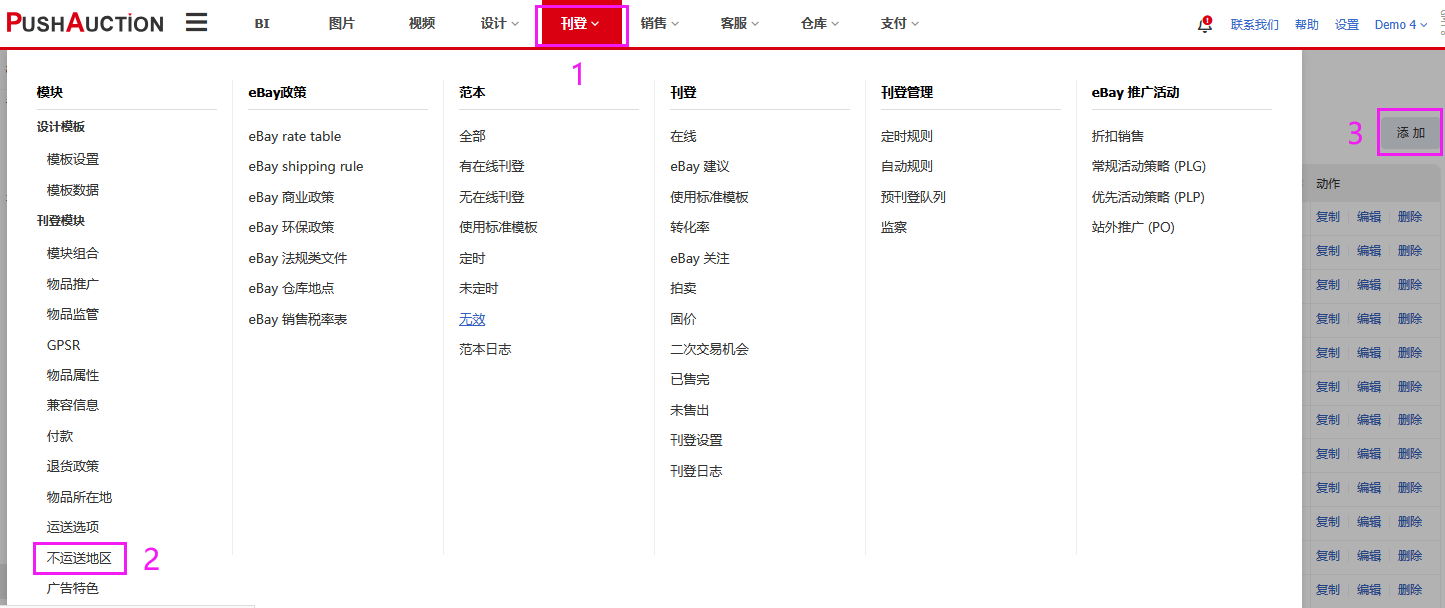The width and height of the screenshot is (1445, 608).
Task: Open 不运送地区 module
Action: click(x=79, y=558)
